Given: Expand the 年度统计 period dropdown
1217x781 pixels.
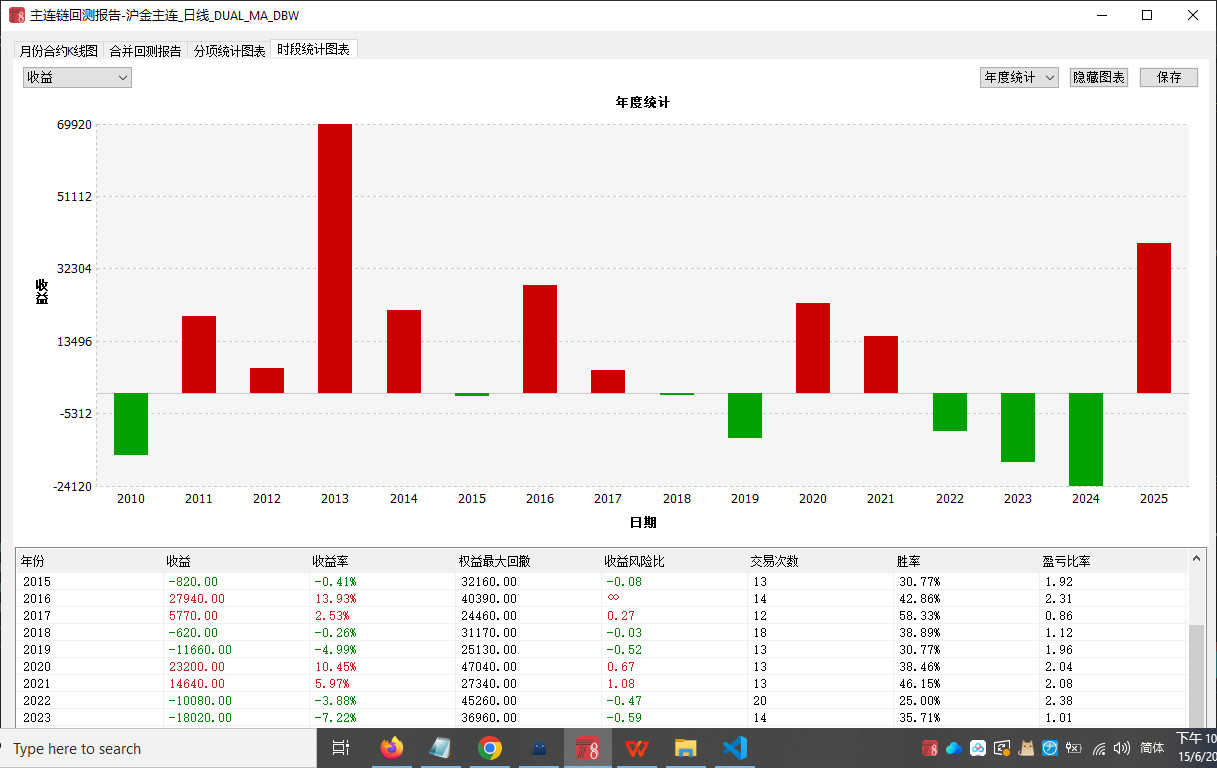Looking at the screenshot, I should click(x=1018, y=77).
